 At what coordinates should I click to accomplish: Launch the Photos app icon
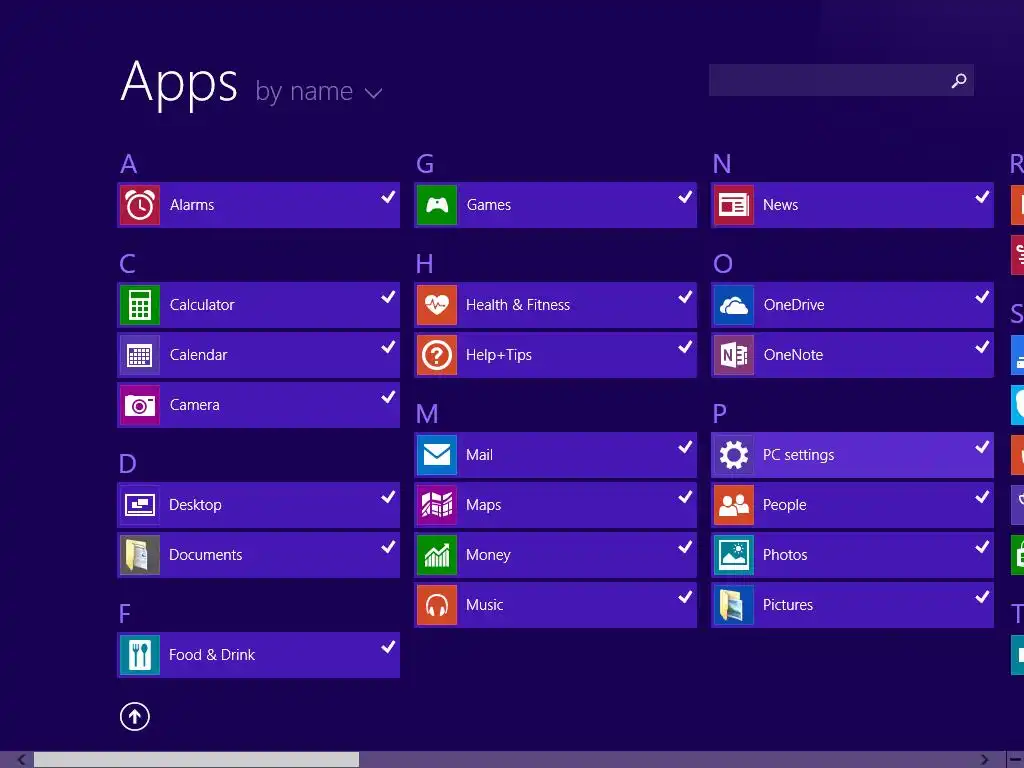coord(734,555)
